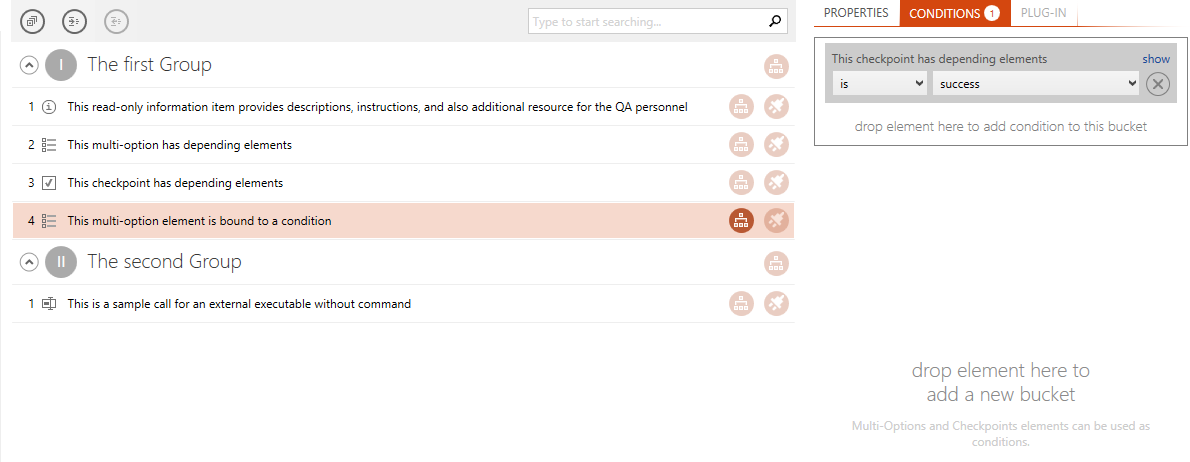Collapse The first Group
The height and width of the screenshot is (462, 1190).
(x=28, y=65)
